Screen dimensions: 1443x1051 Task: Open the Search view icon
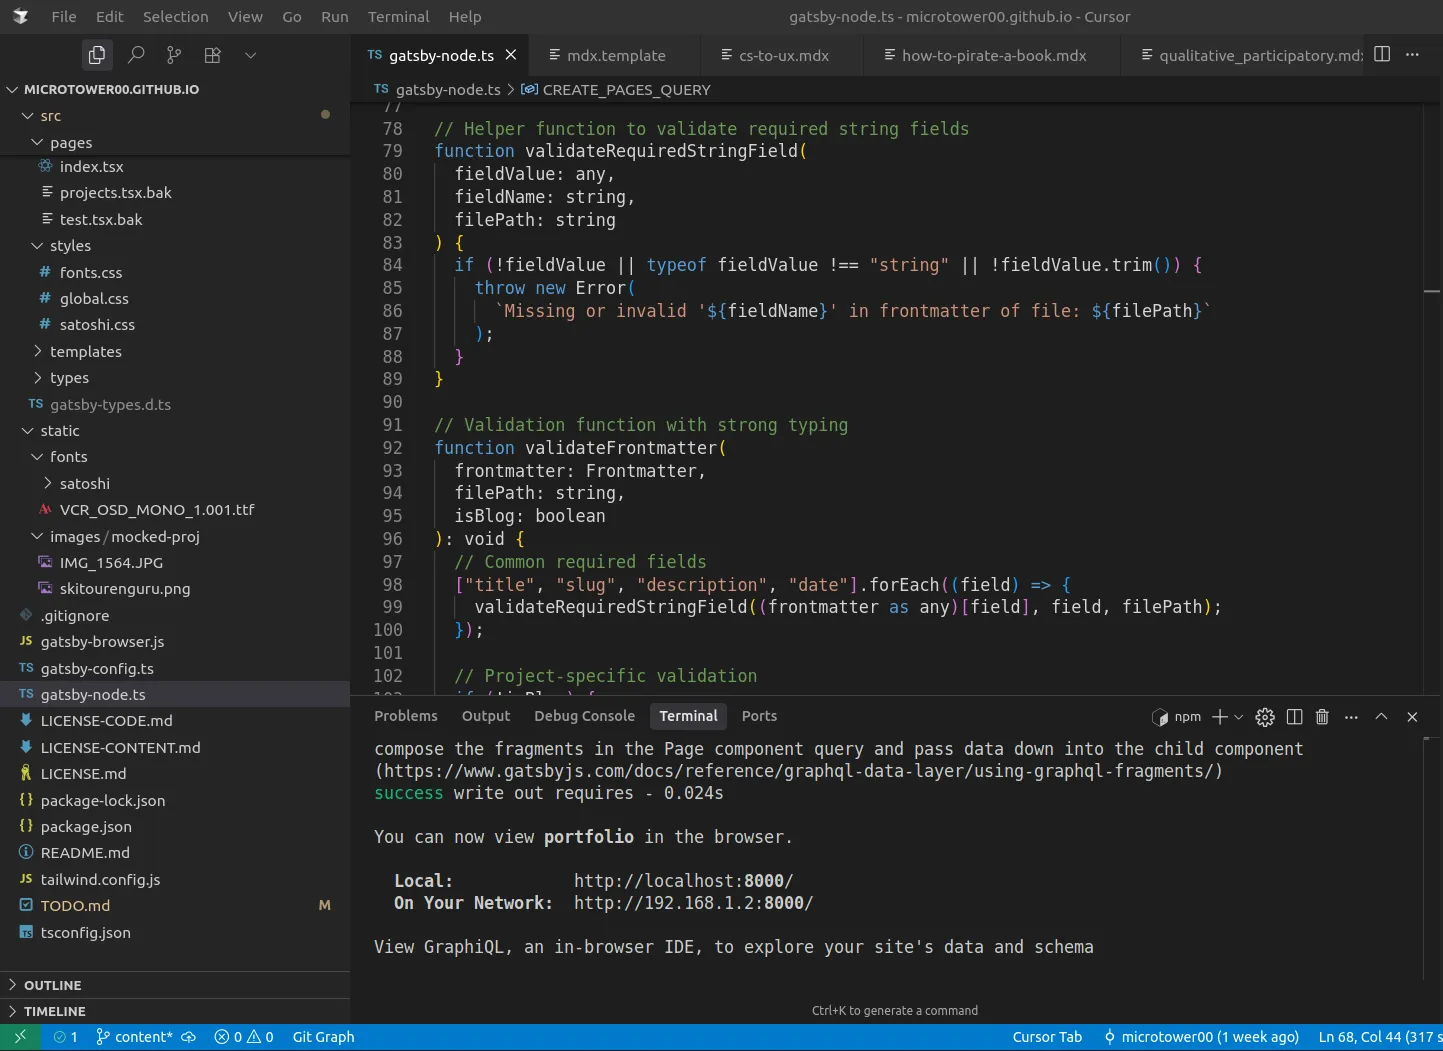136,55
